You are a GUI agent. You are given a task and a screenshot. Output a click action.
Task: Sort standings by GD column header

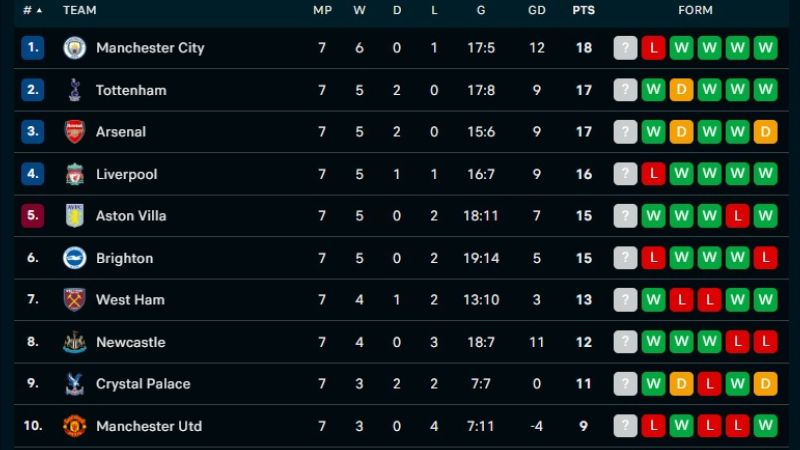[537, 10]
